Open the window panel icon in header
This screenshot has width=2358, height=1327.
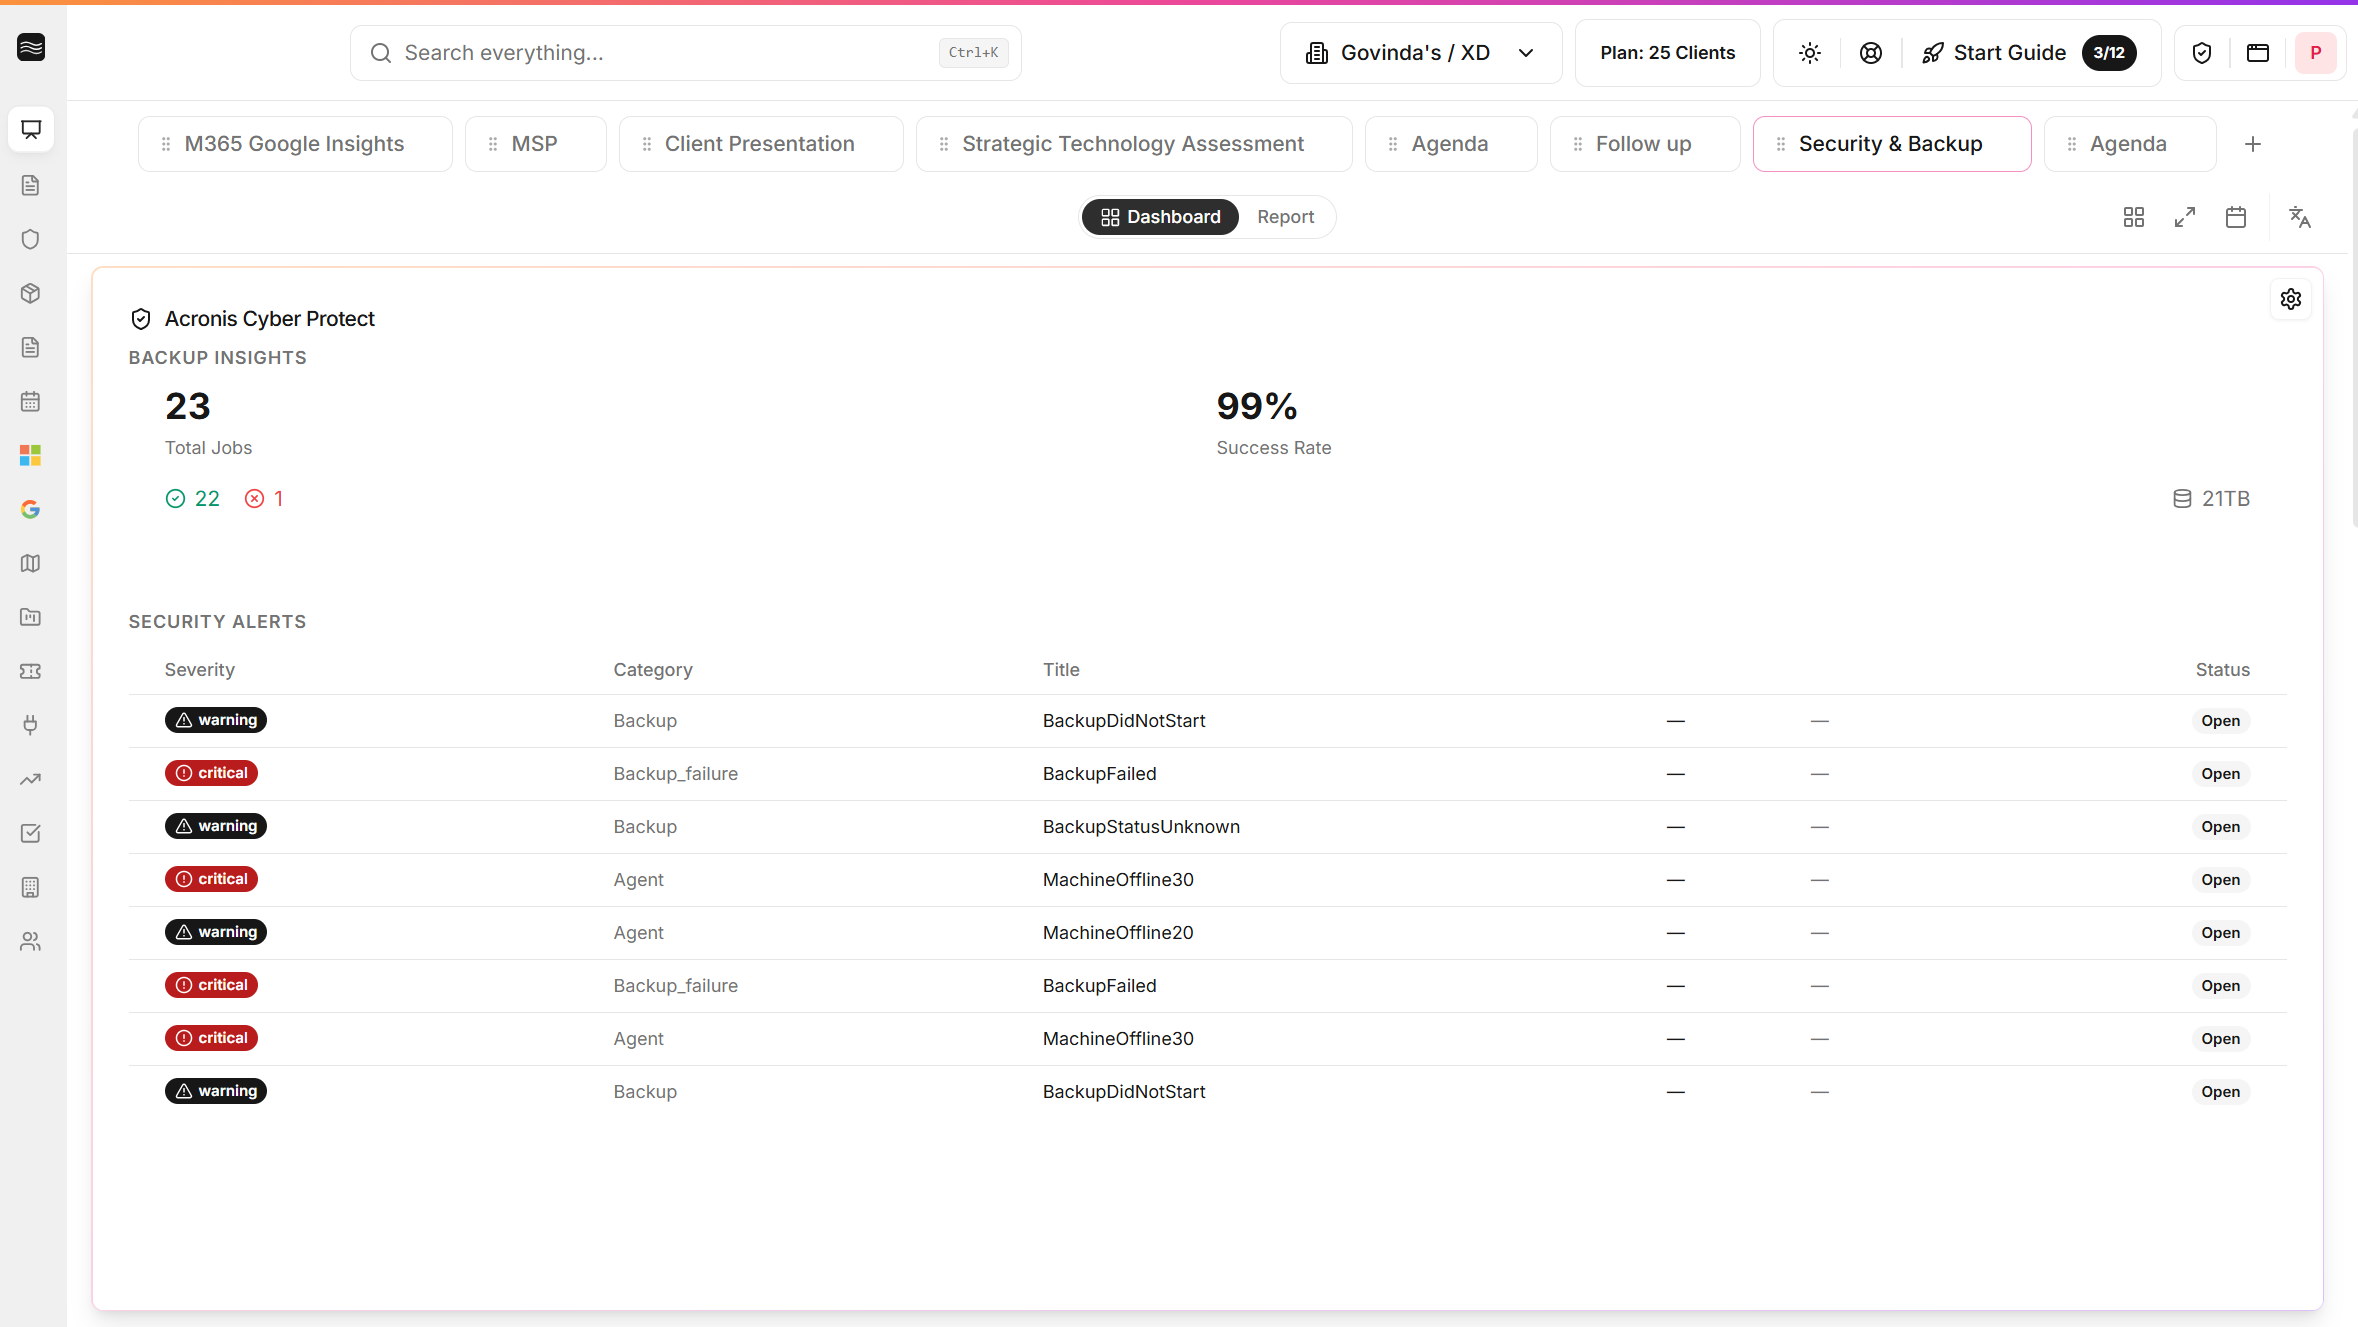coord(2258,53)
